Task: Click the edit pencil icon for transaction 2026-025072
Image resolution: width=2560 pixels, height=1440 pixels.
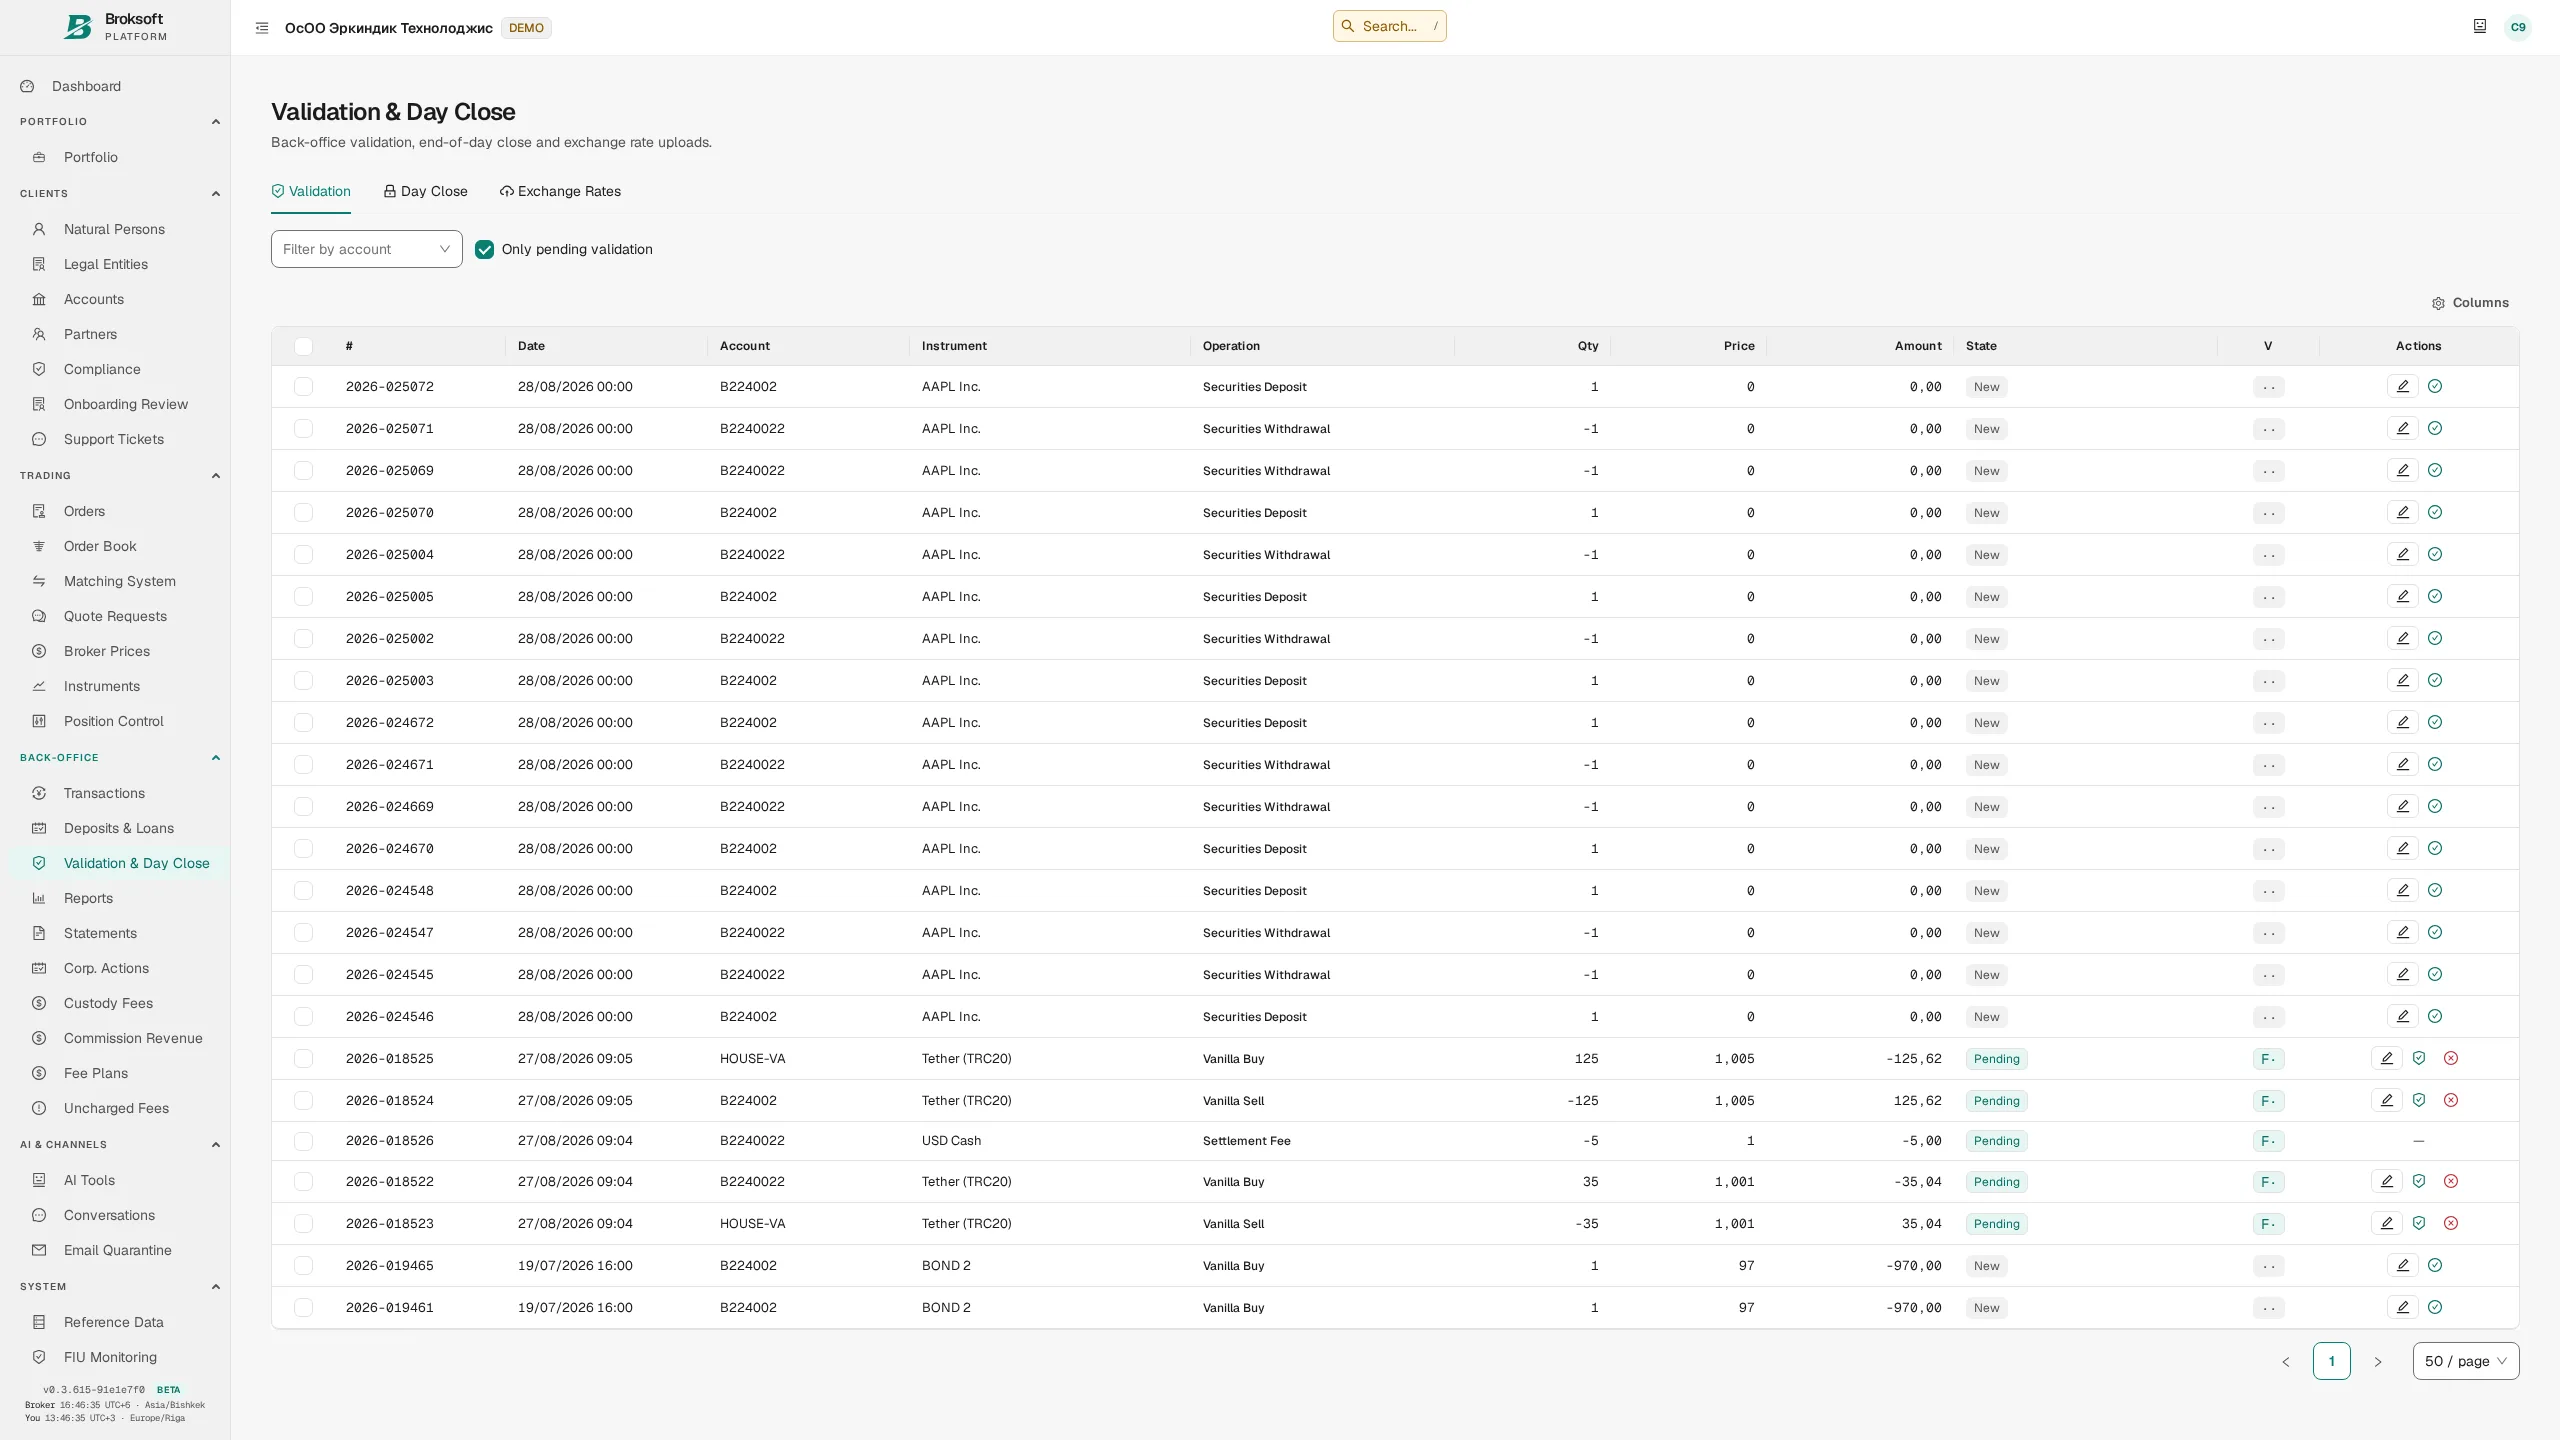Action: (x=2402, y=386)
